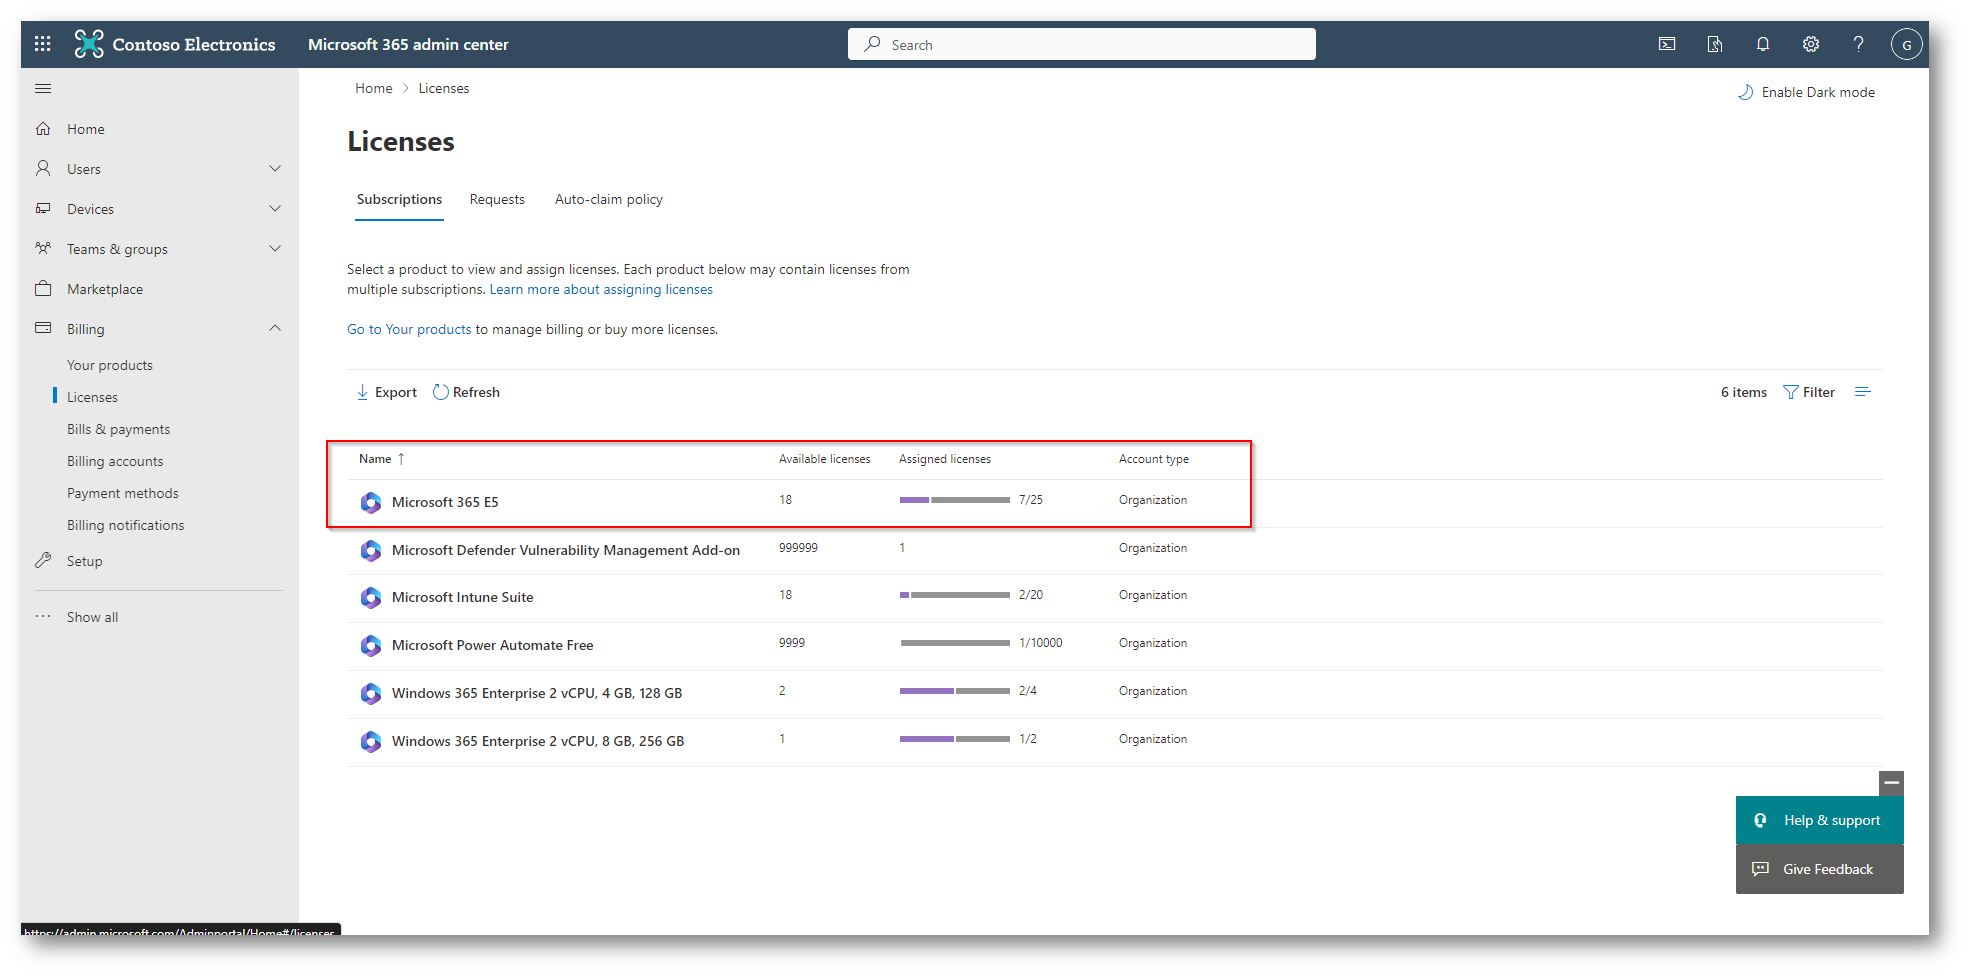The image size is (1971, 977).
Task: Click the Marketplace bag icon in sidebar
Action: tap(43, 288)
